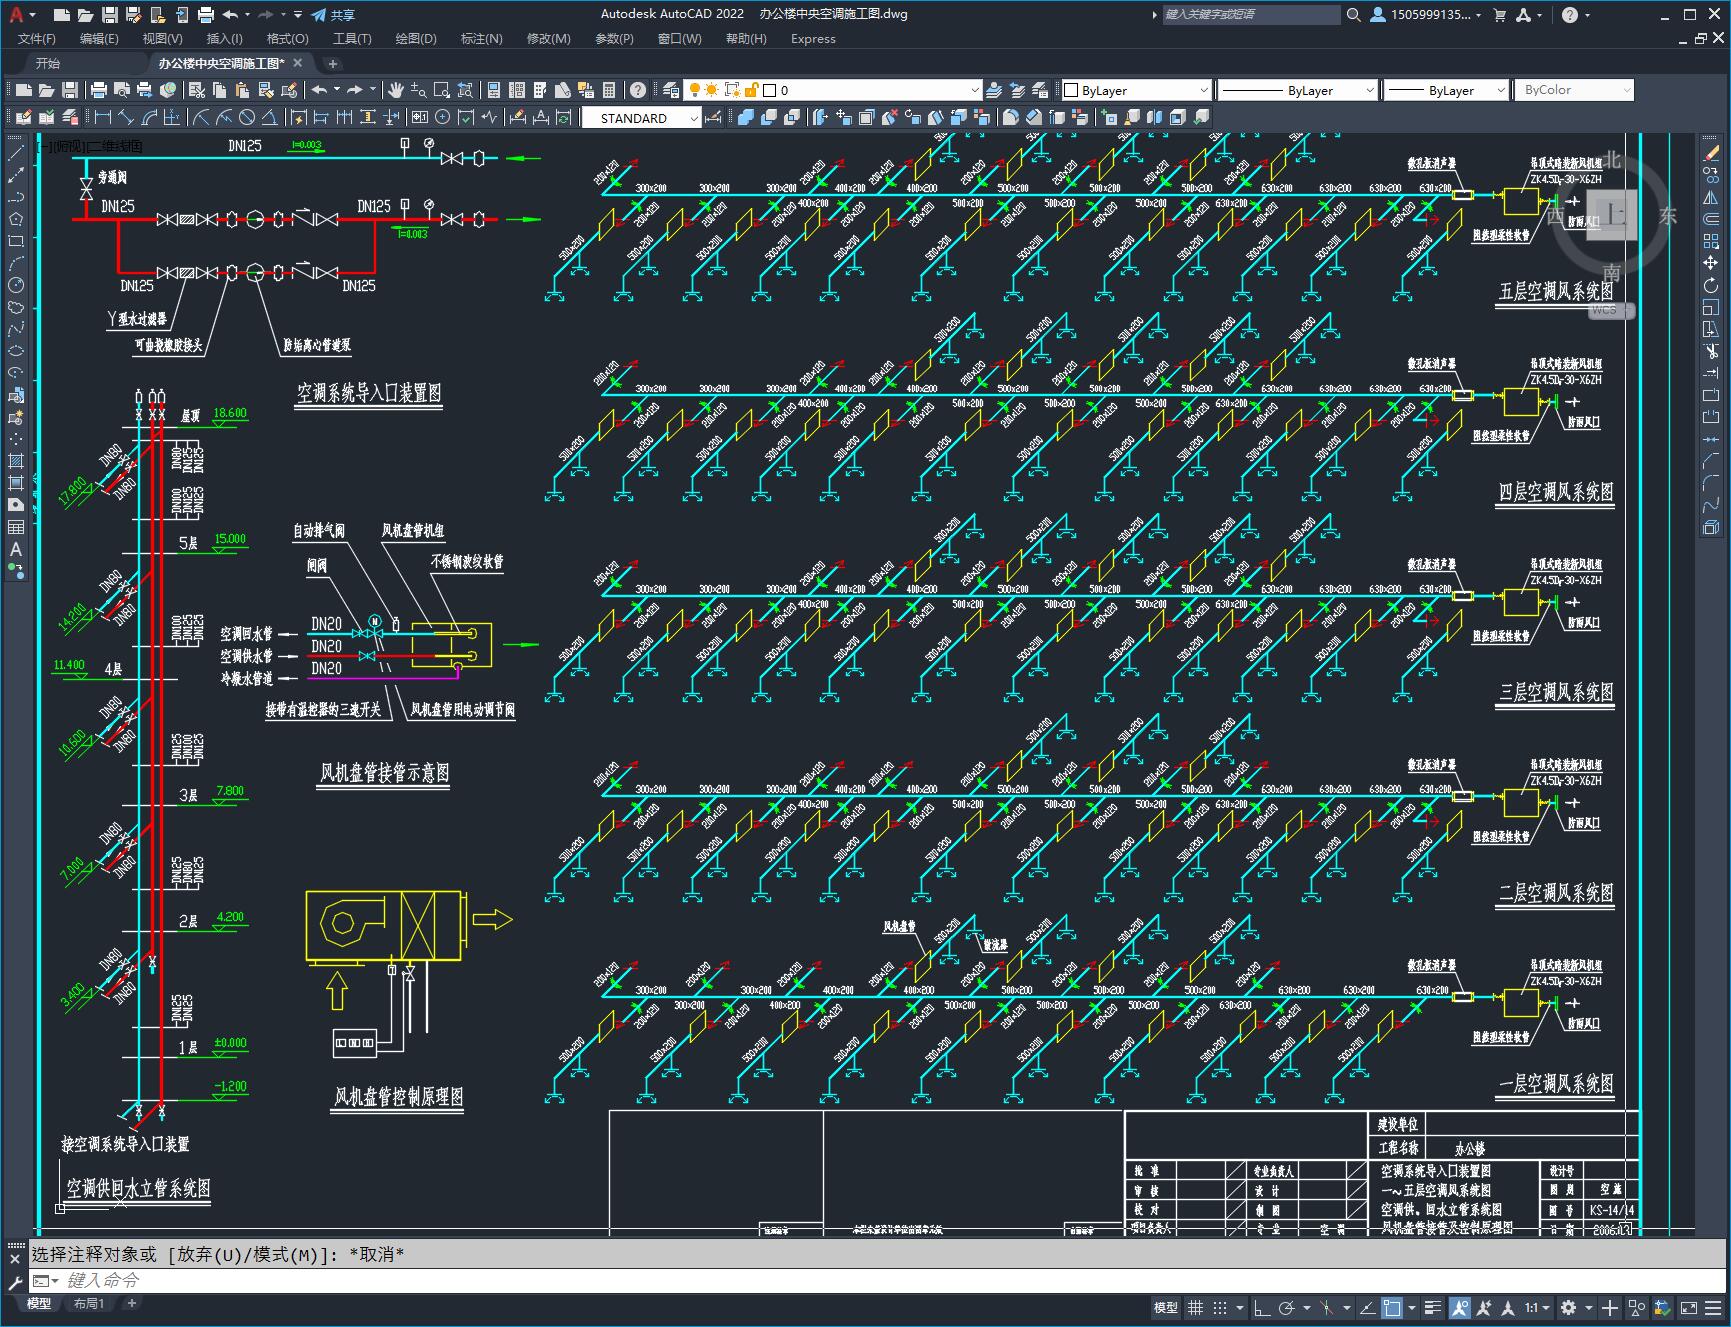The height and width of the screenshot is (1327, 1731).
Task: Toggle object snap in status bar
Action: pos(1391,1307)
